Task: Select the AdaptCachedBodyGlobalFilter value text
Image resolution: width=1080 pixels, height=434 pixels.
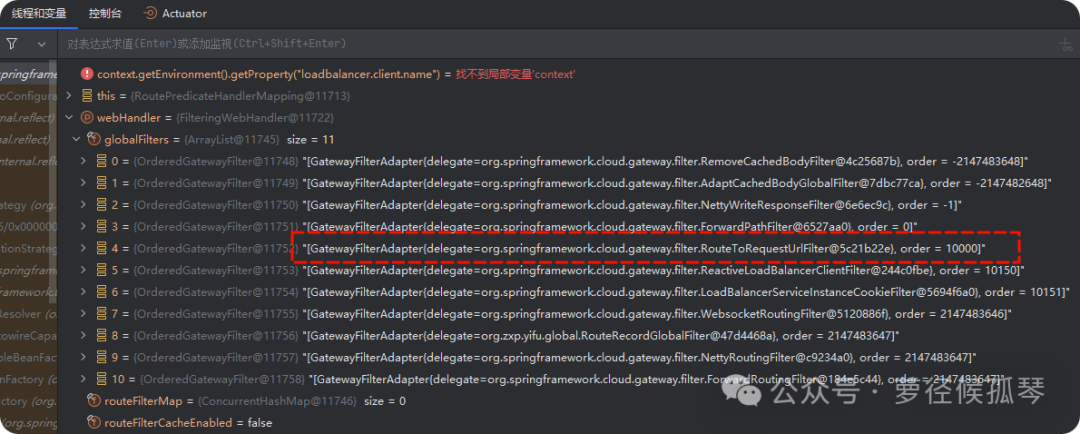Action: pos(677,183)
